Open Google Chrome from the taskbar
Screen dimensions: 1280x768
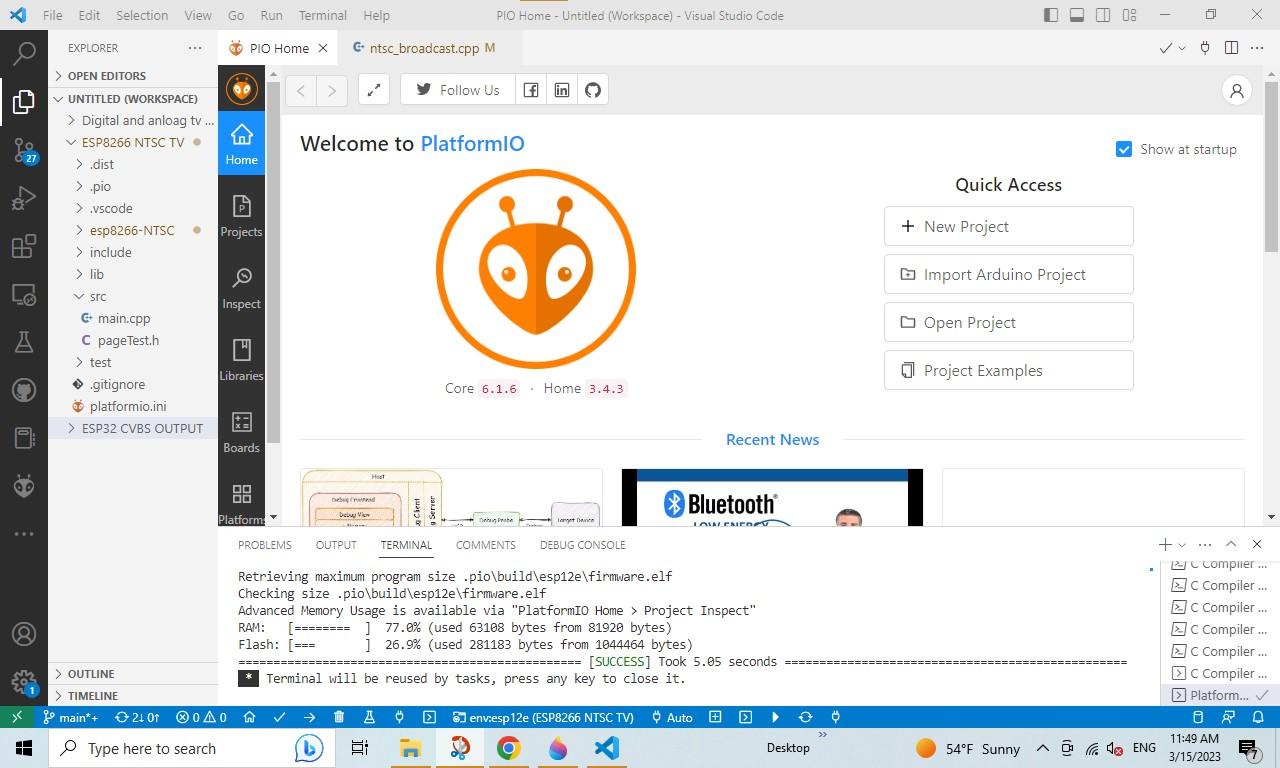click(x=508, y=748)
